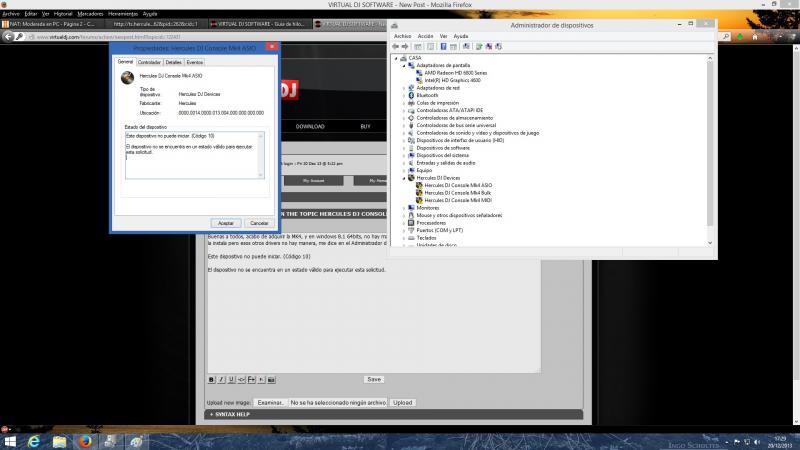Open the DOWNLOAD link on VirtualDJ site
This screenshot has width=800, height=450.
pyautogui.click(x=310, y=127)
